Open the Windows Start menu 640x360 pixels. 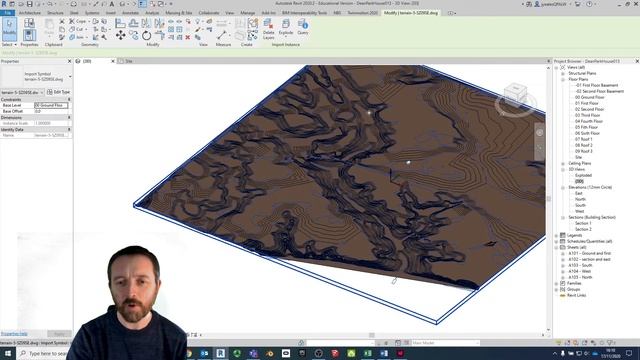click(x=8, y=353)
